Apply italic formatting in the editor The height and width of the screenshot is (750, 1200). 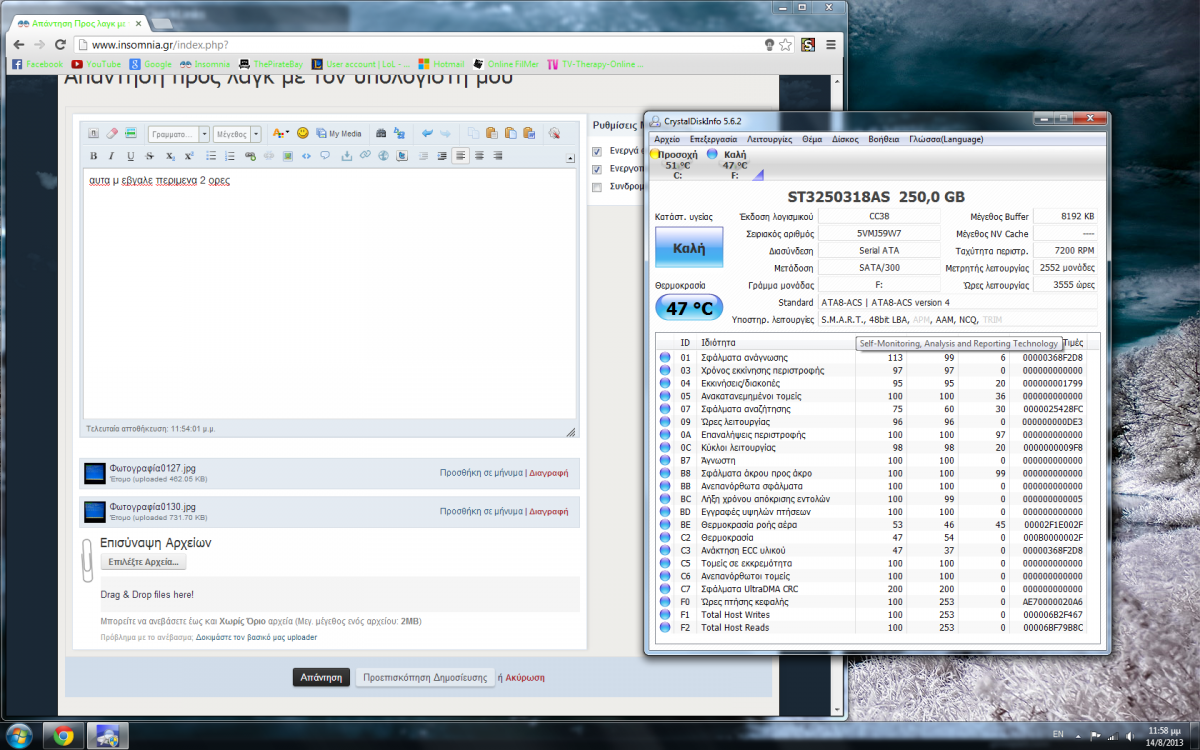(x=111, y=156)
